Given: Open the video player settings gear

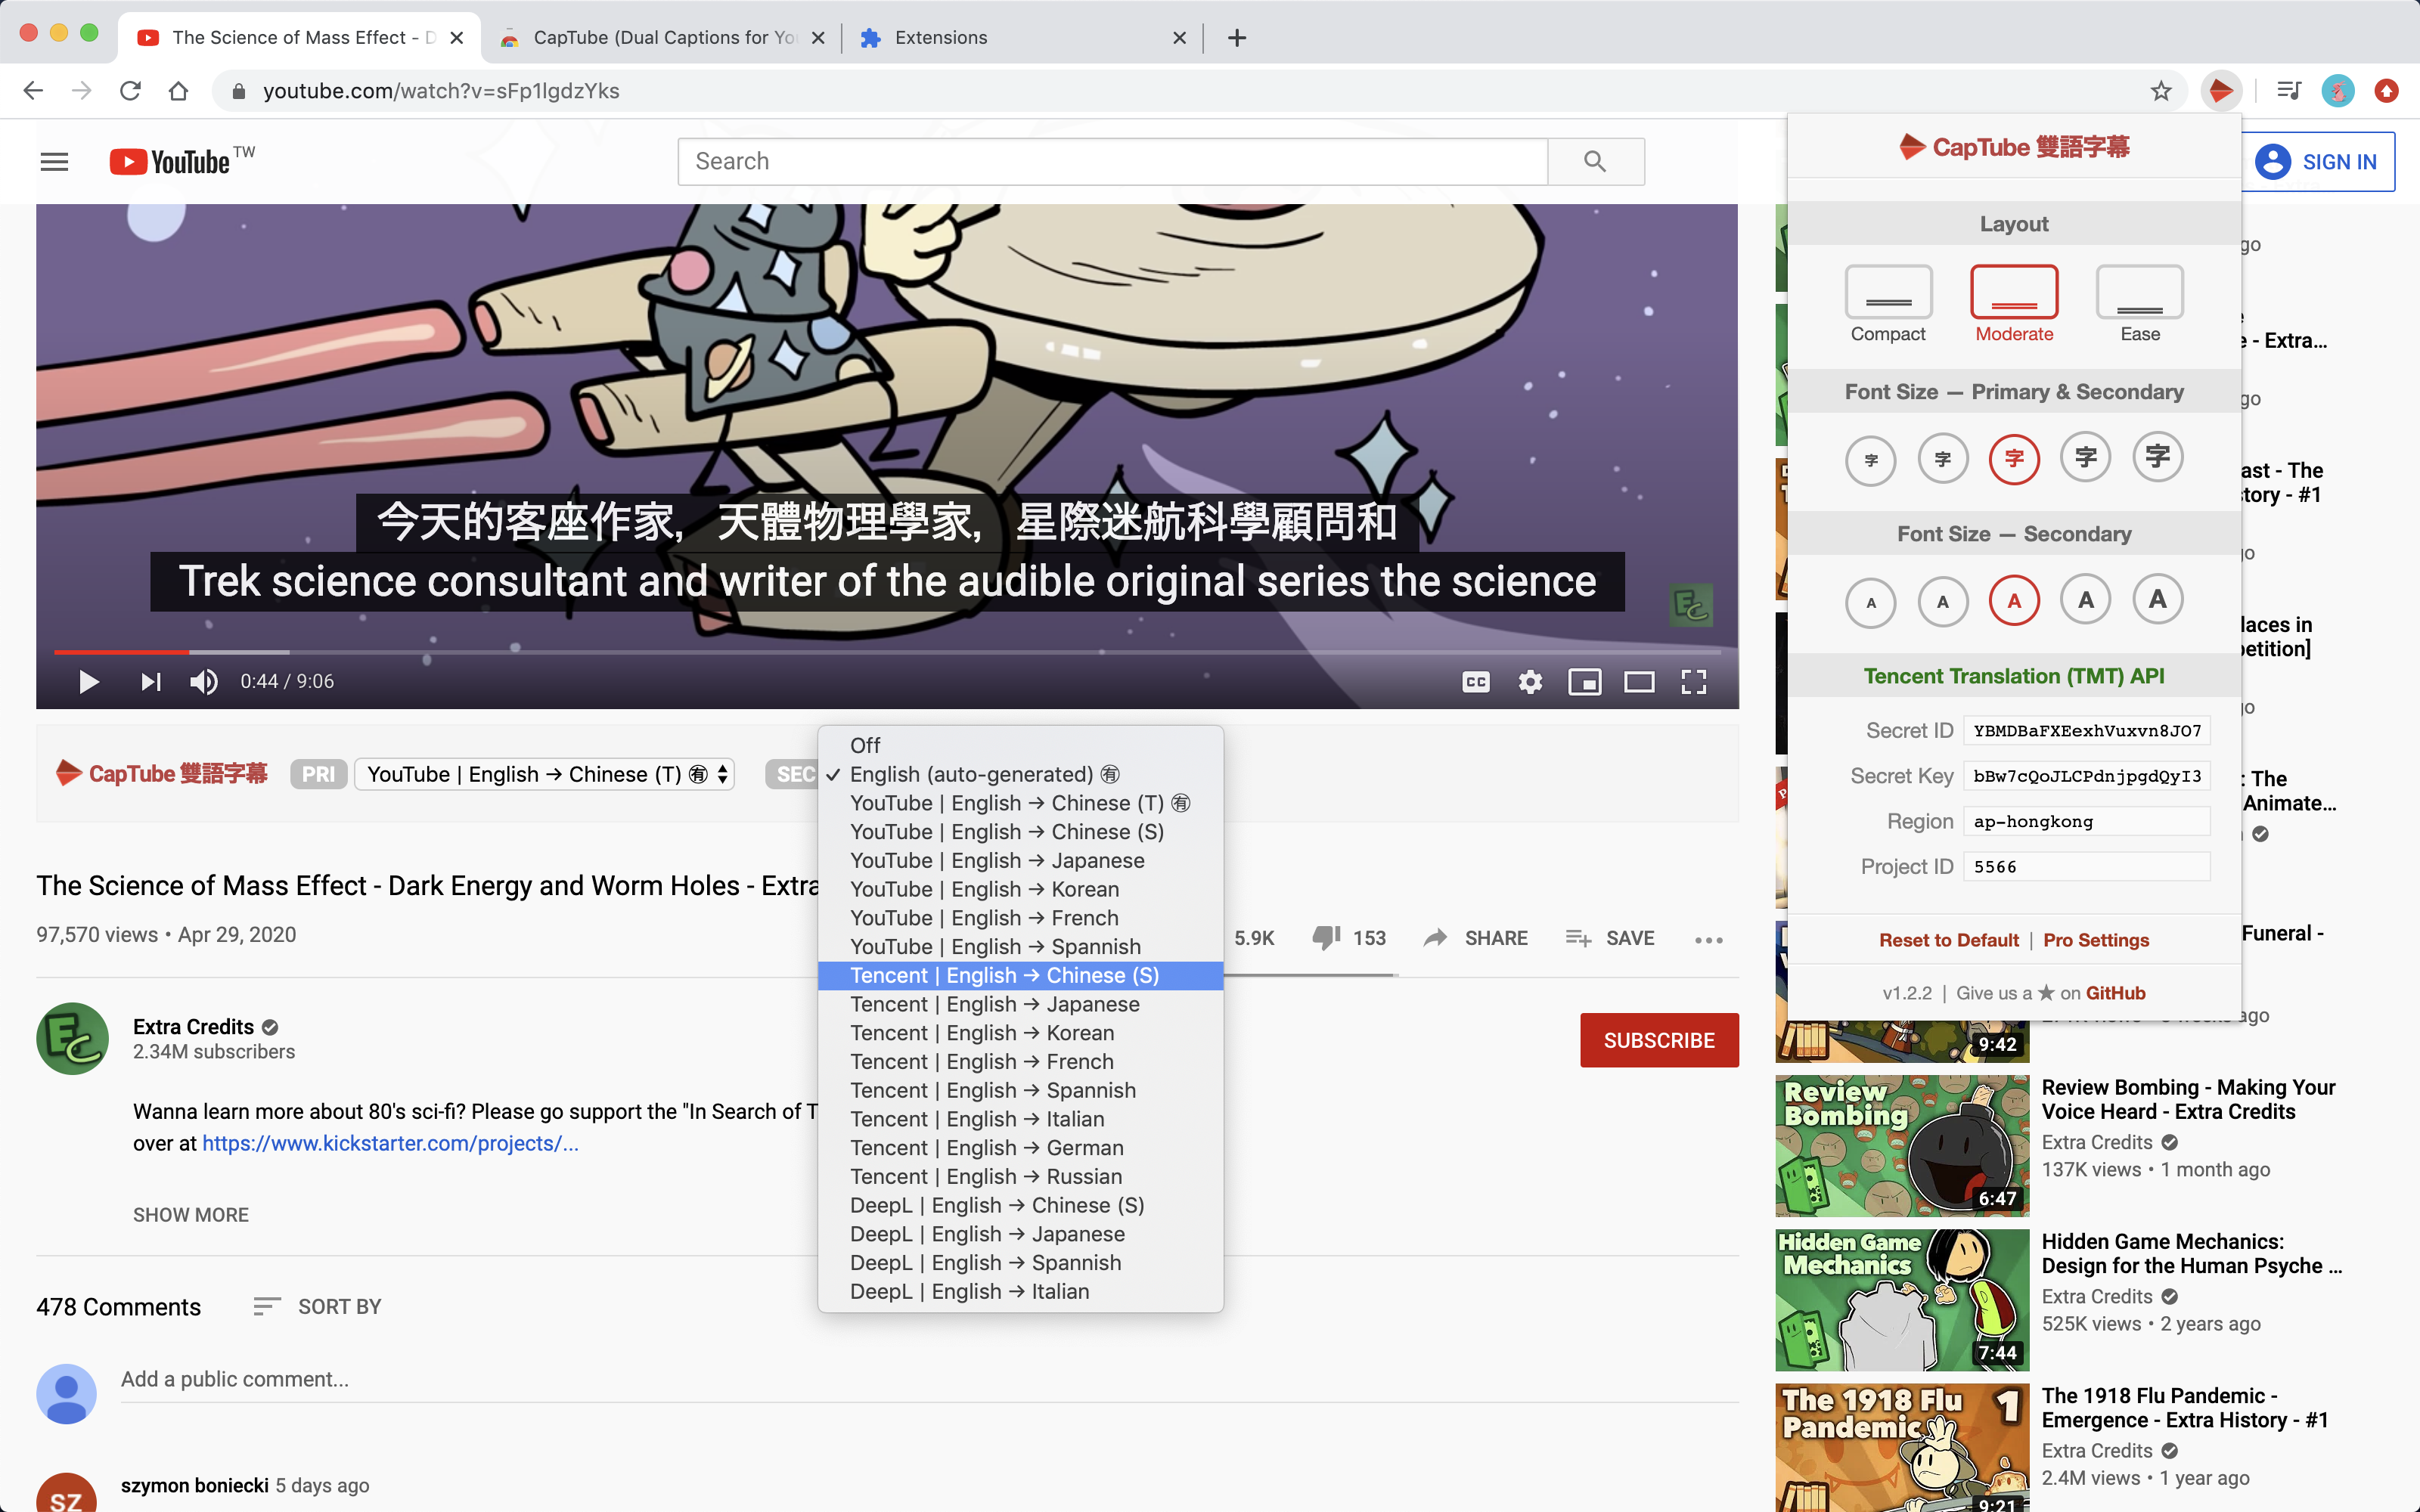Looking at the screenshot, I should (1530, 682).
